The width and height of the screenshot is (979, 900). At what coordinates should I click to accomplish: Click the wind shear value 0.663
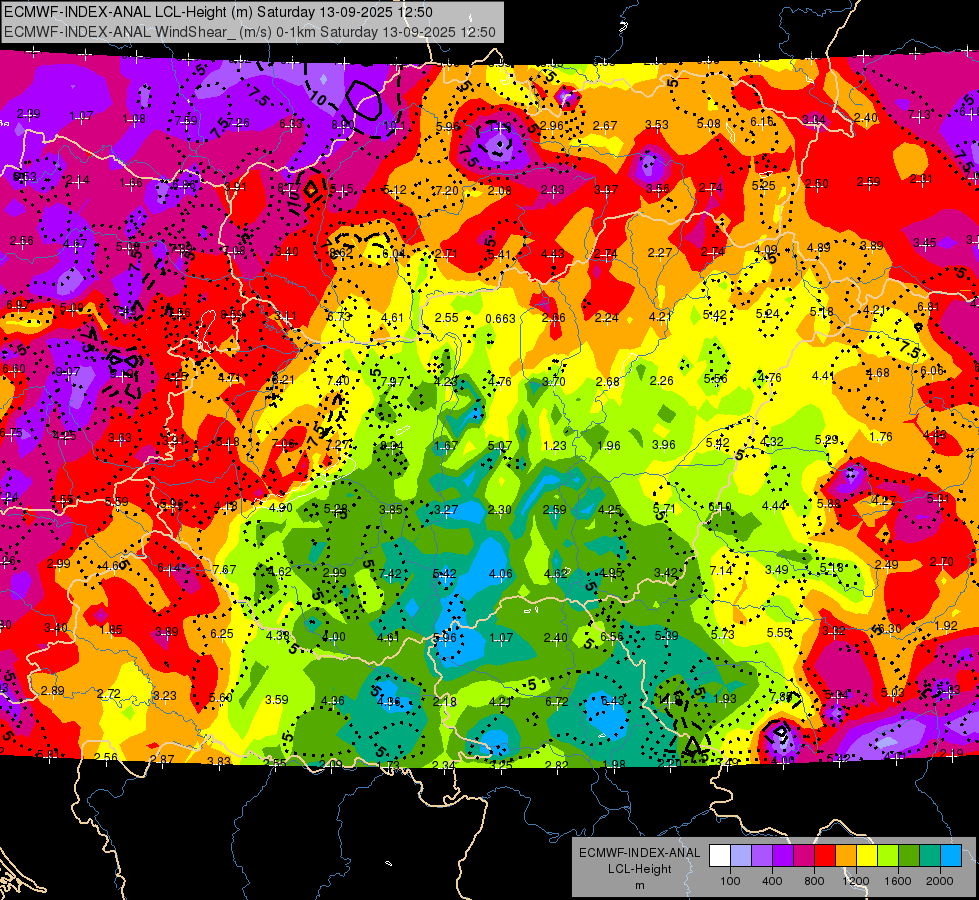tap(500, 319)
